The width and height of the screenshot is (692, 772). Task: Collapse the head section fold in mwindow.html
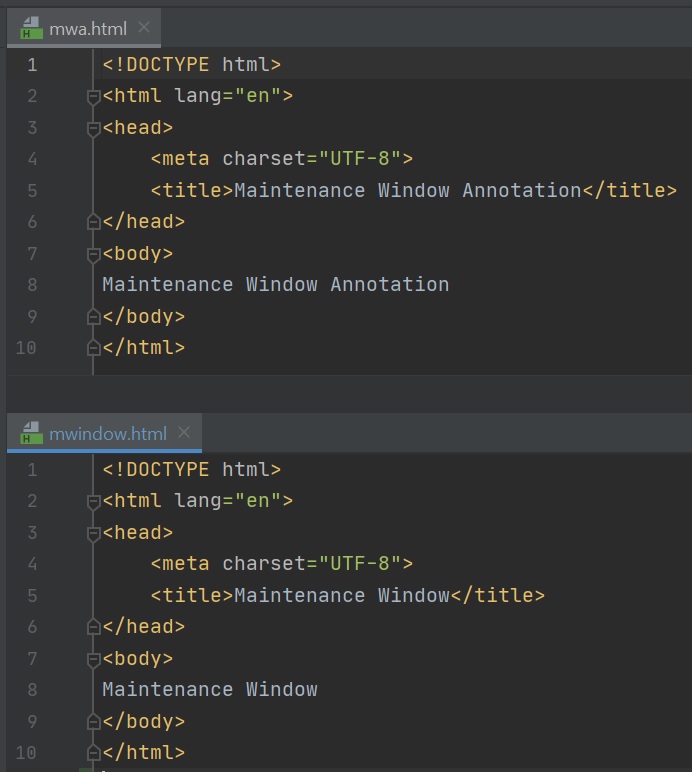click(94, 533)
